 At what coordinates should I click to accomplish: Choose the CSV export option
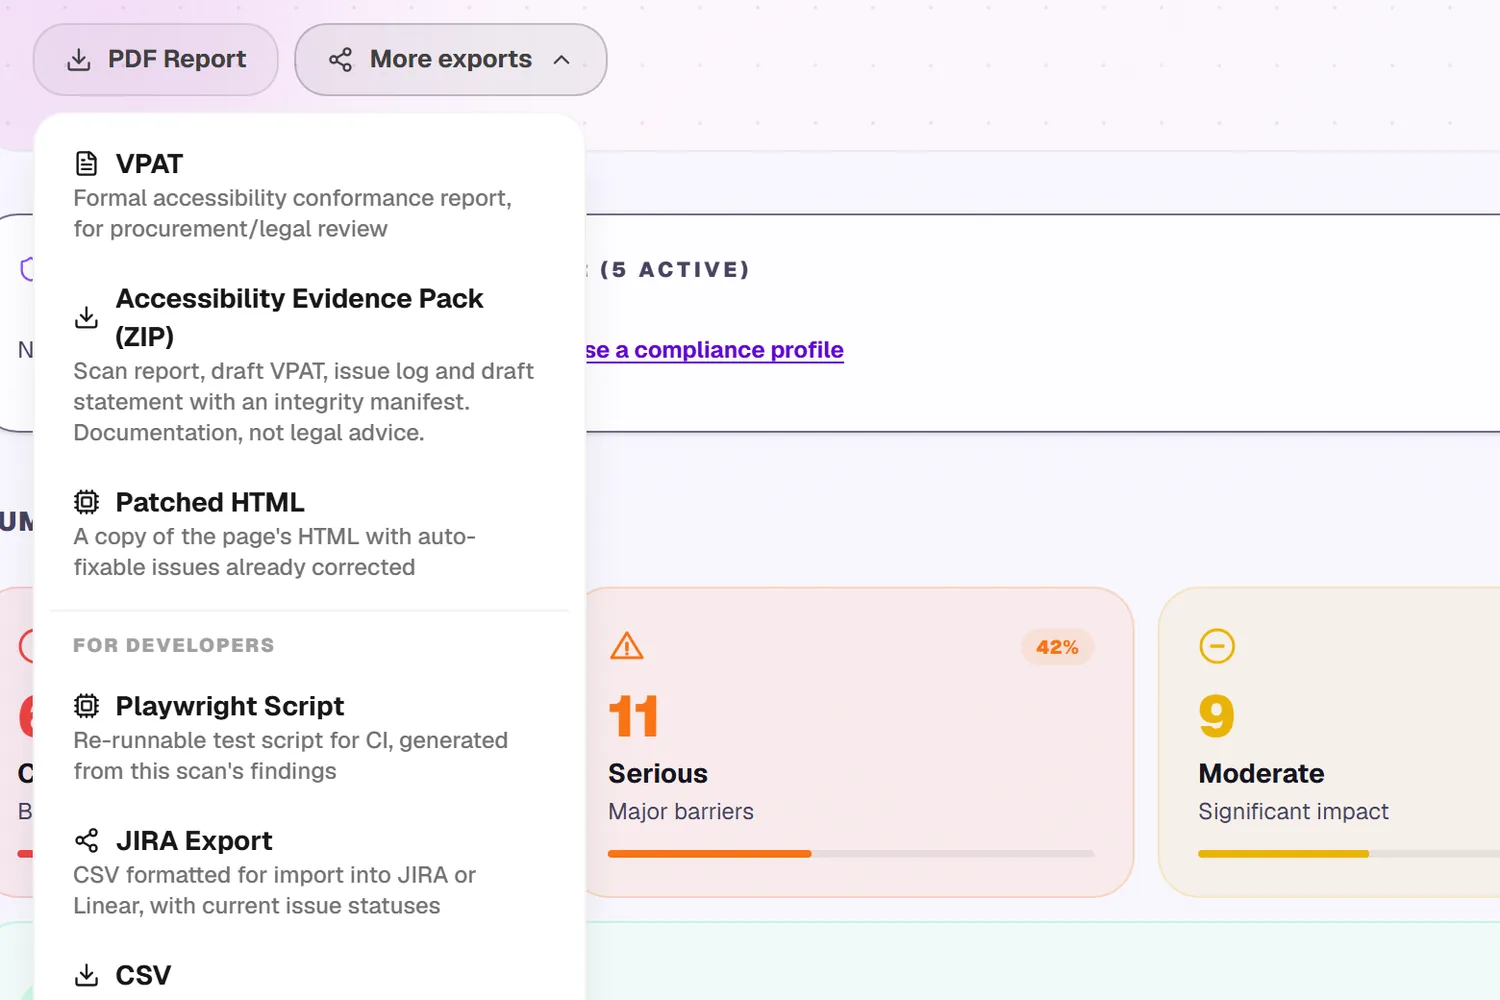[309, 975]
